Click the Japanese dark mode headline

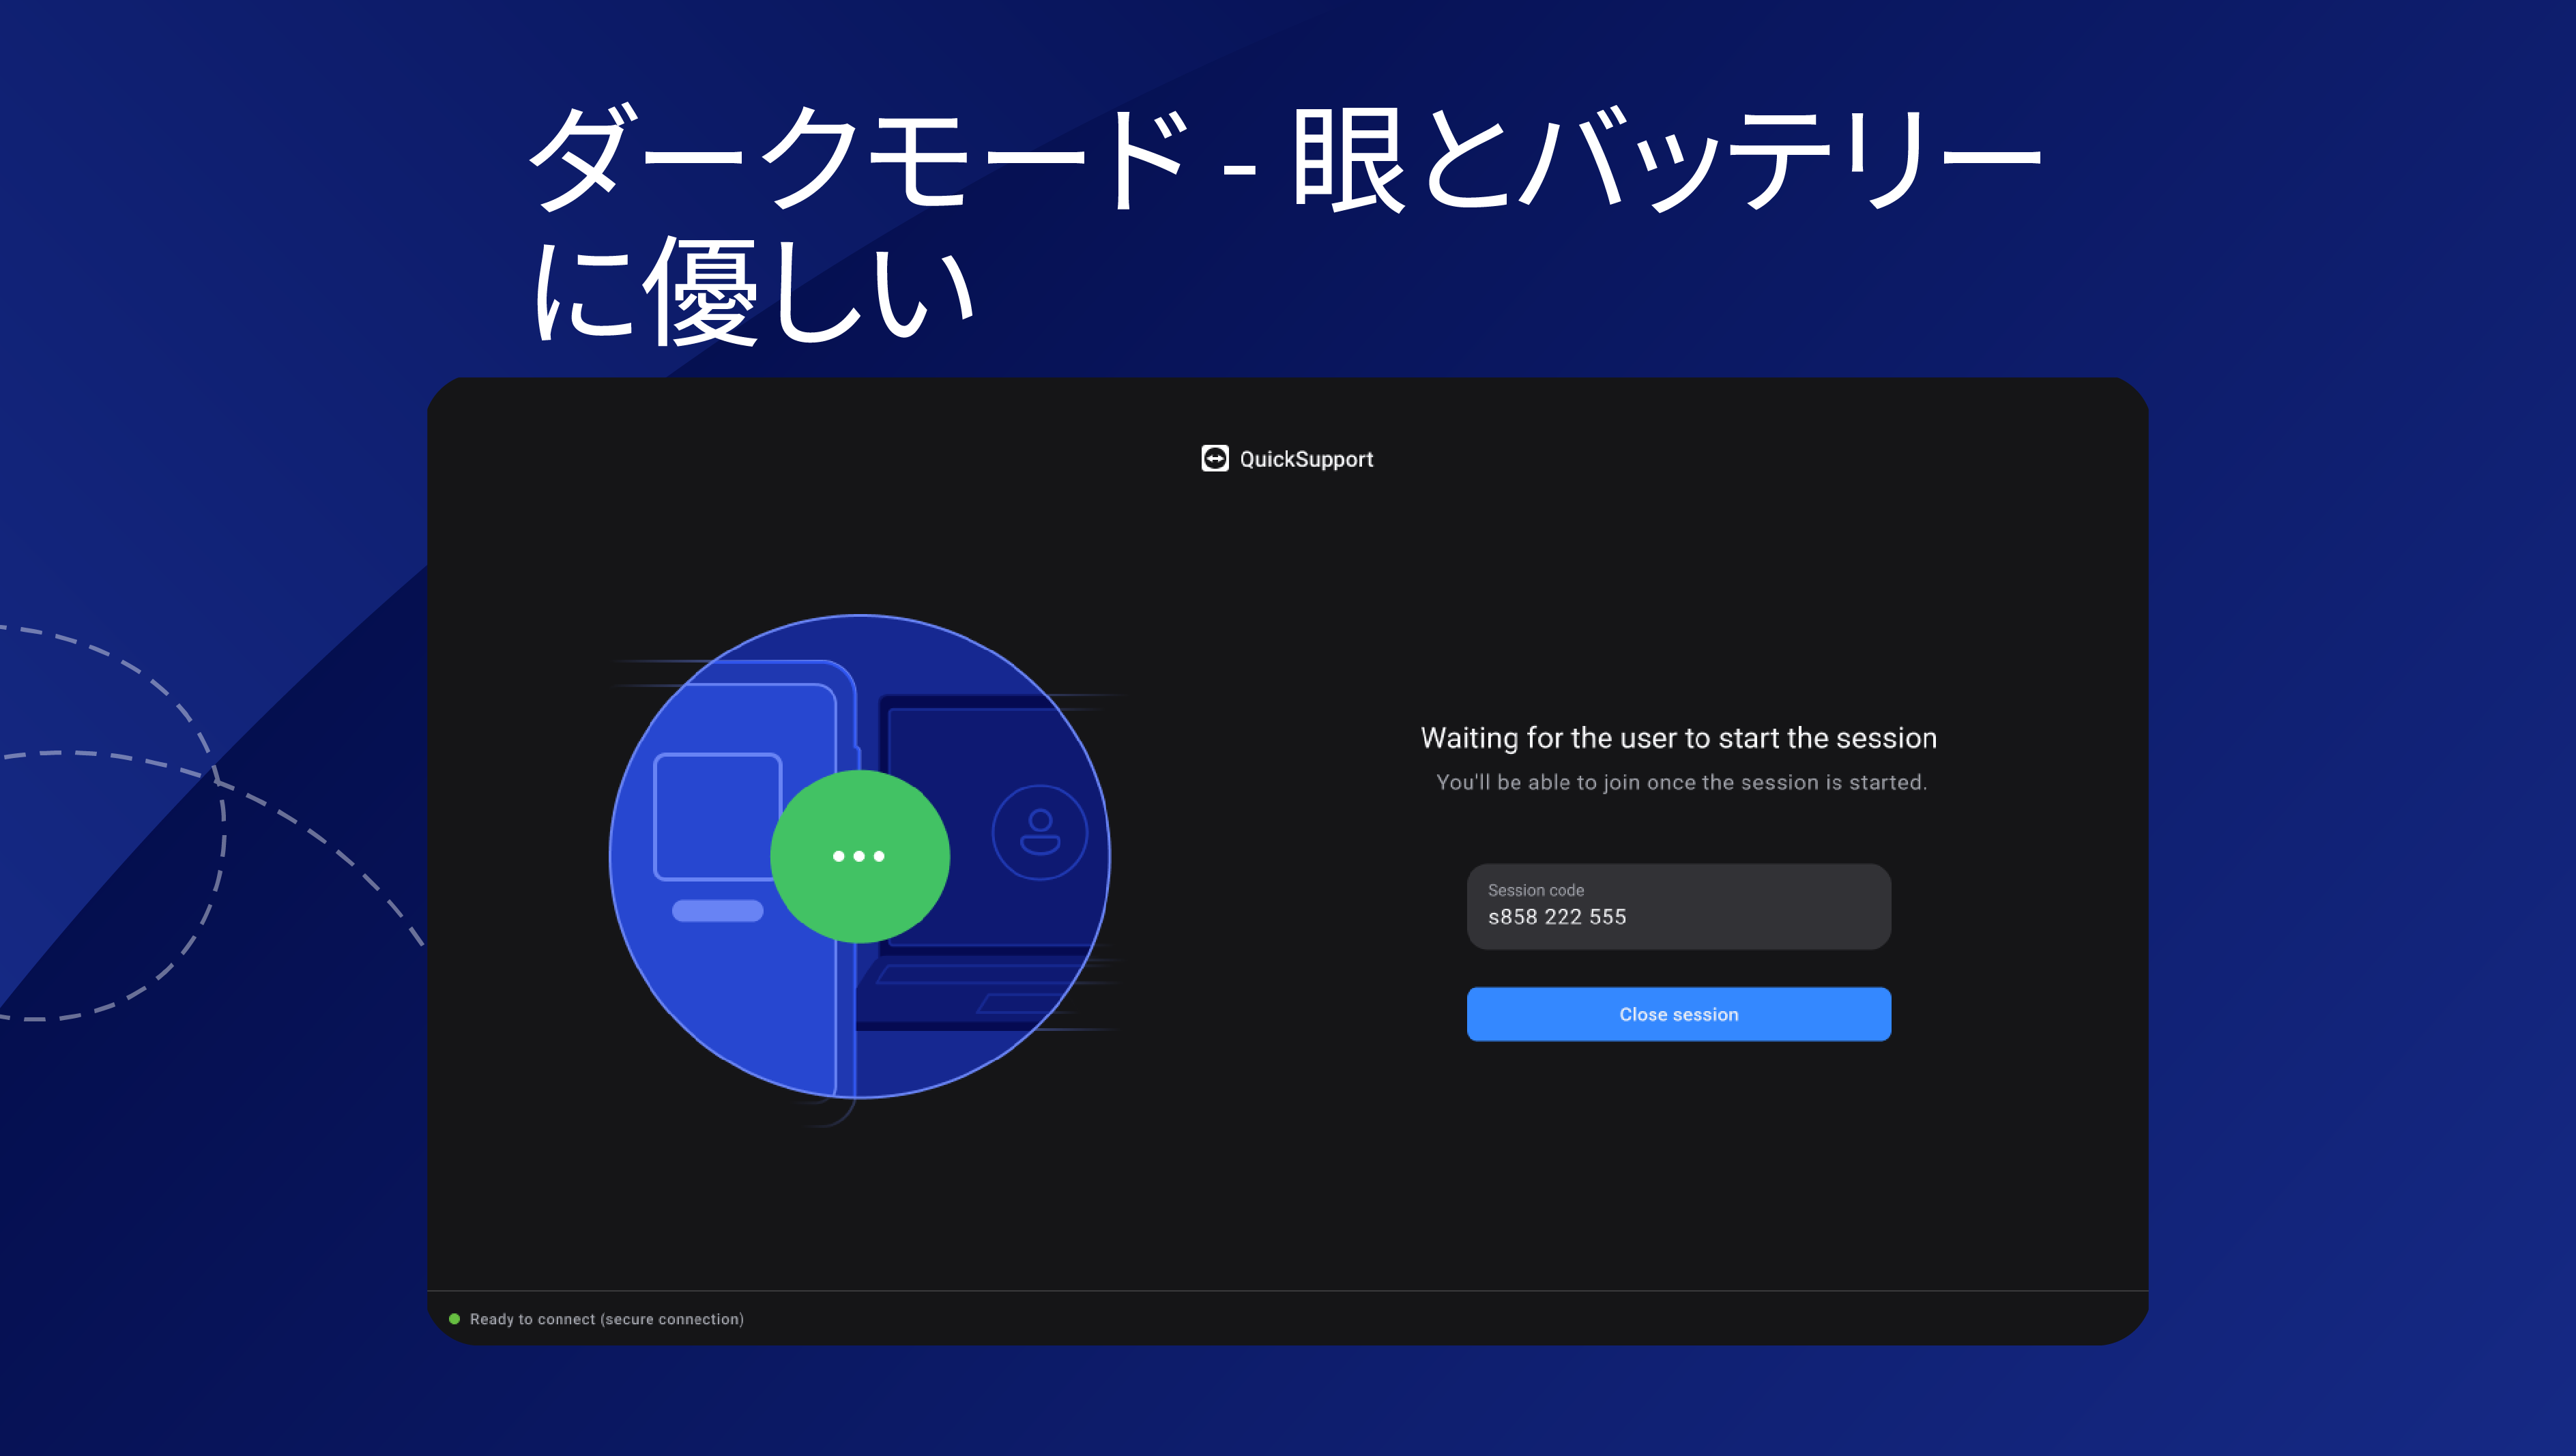click(1284, 225)
